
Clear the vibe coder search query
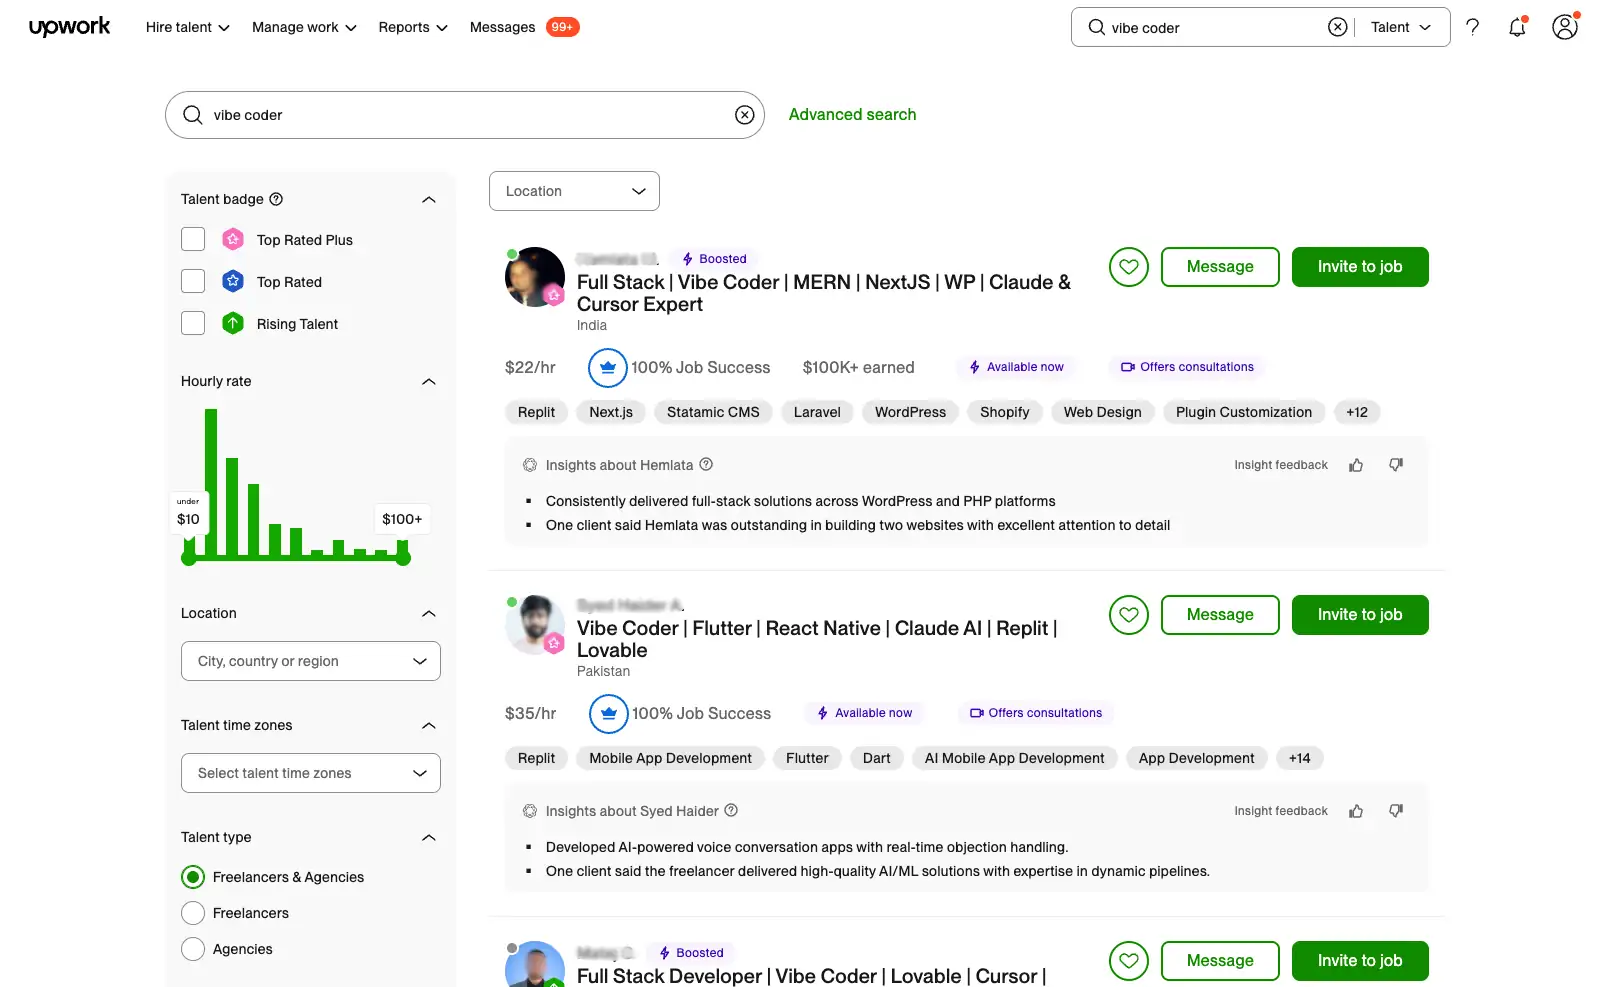[x=744, y=114]
